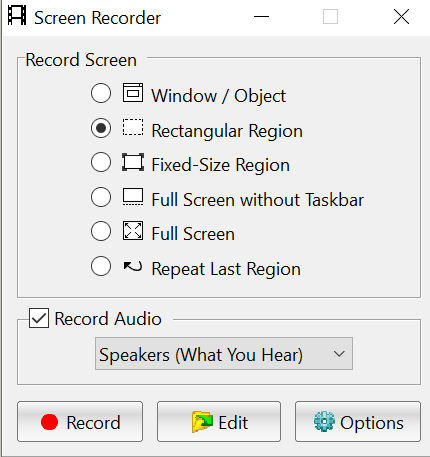Choose the Full Screen radio option
The image size is (430, 457).
click(x=101, y=231)
